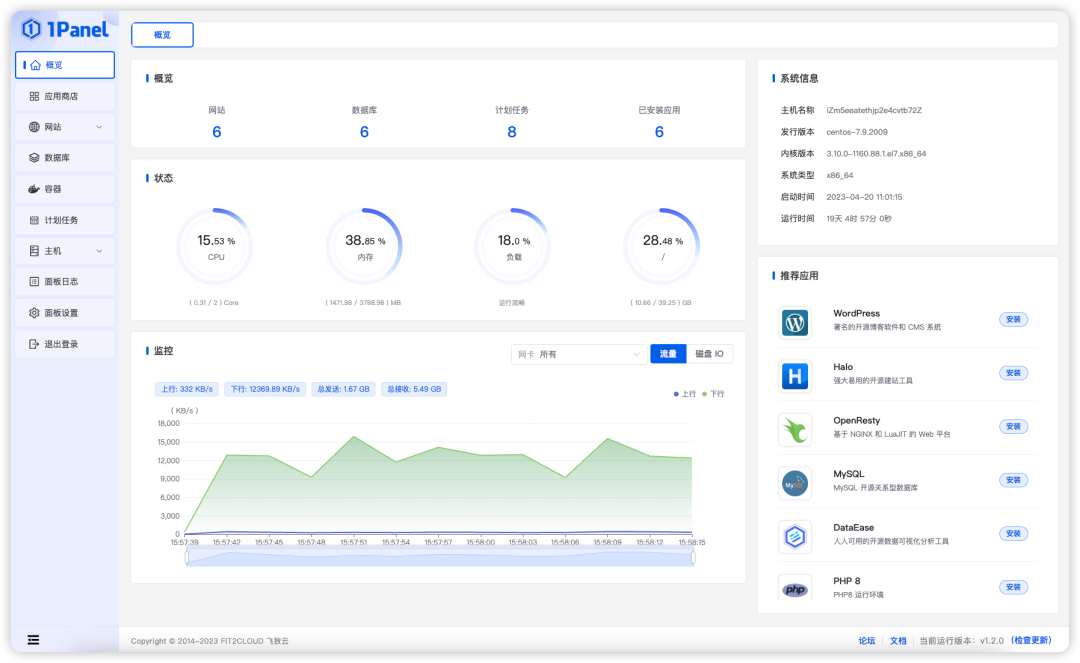
Task: Toggle the 下行 legend series
Action: 713,394
